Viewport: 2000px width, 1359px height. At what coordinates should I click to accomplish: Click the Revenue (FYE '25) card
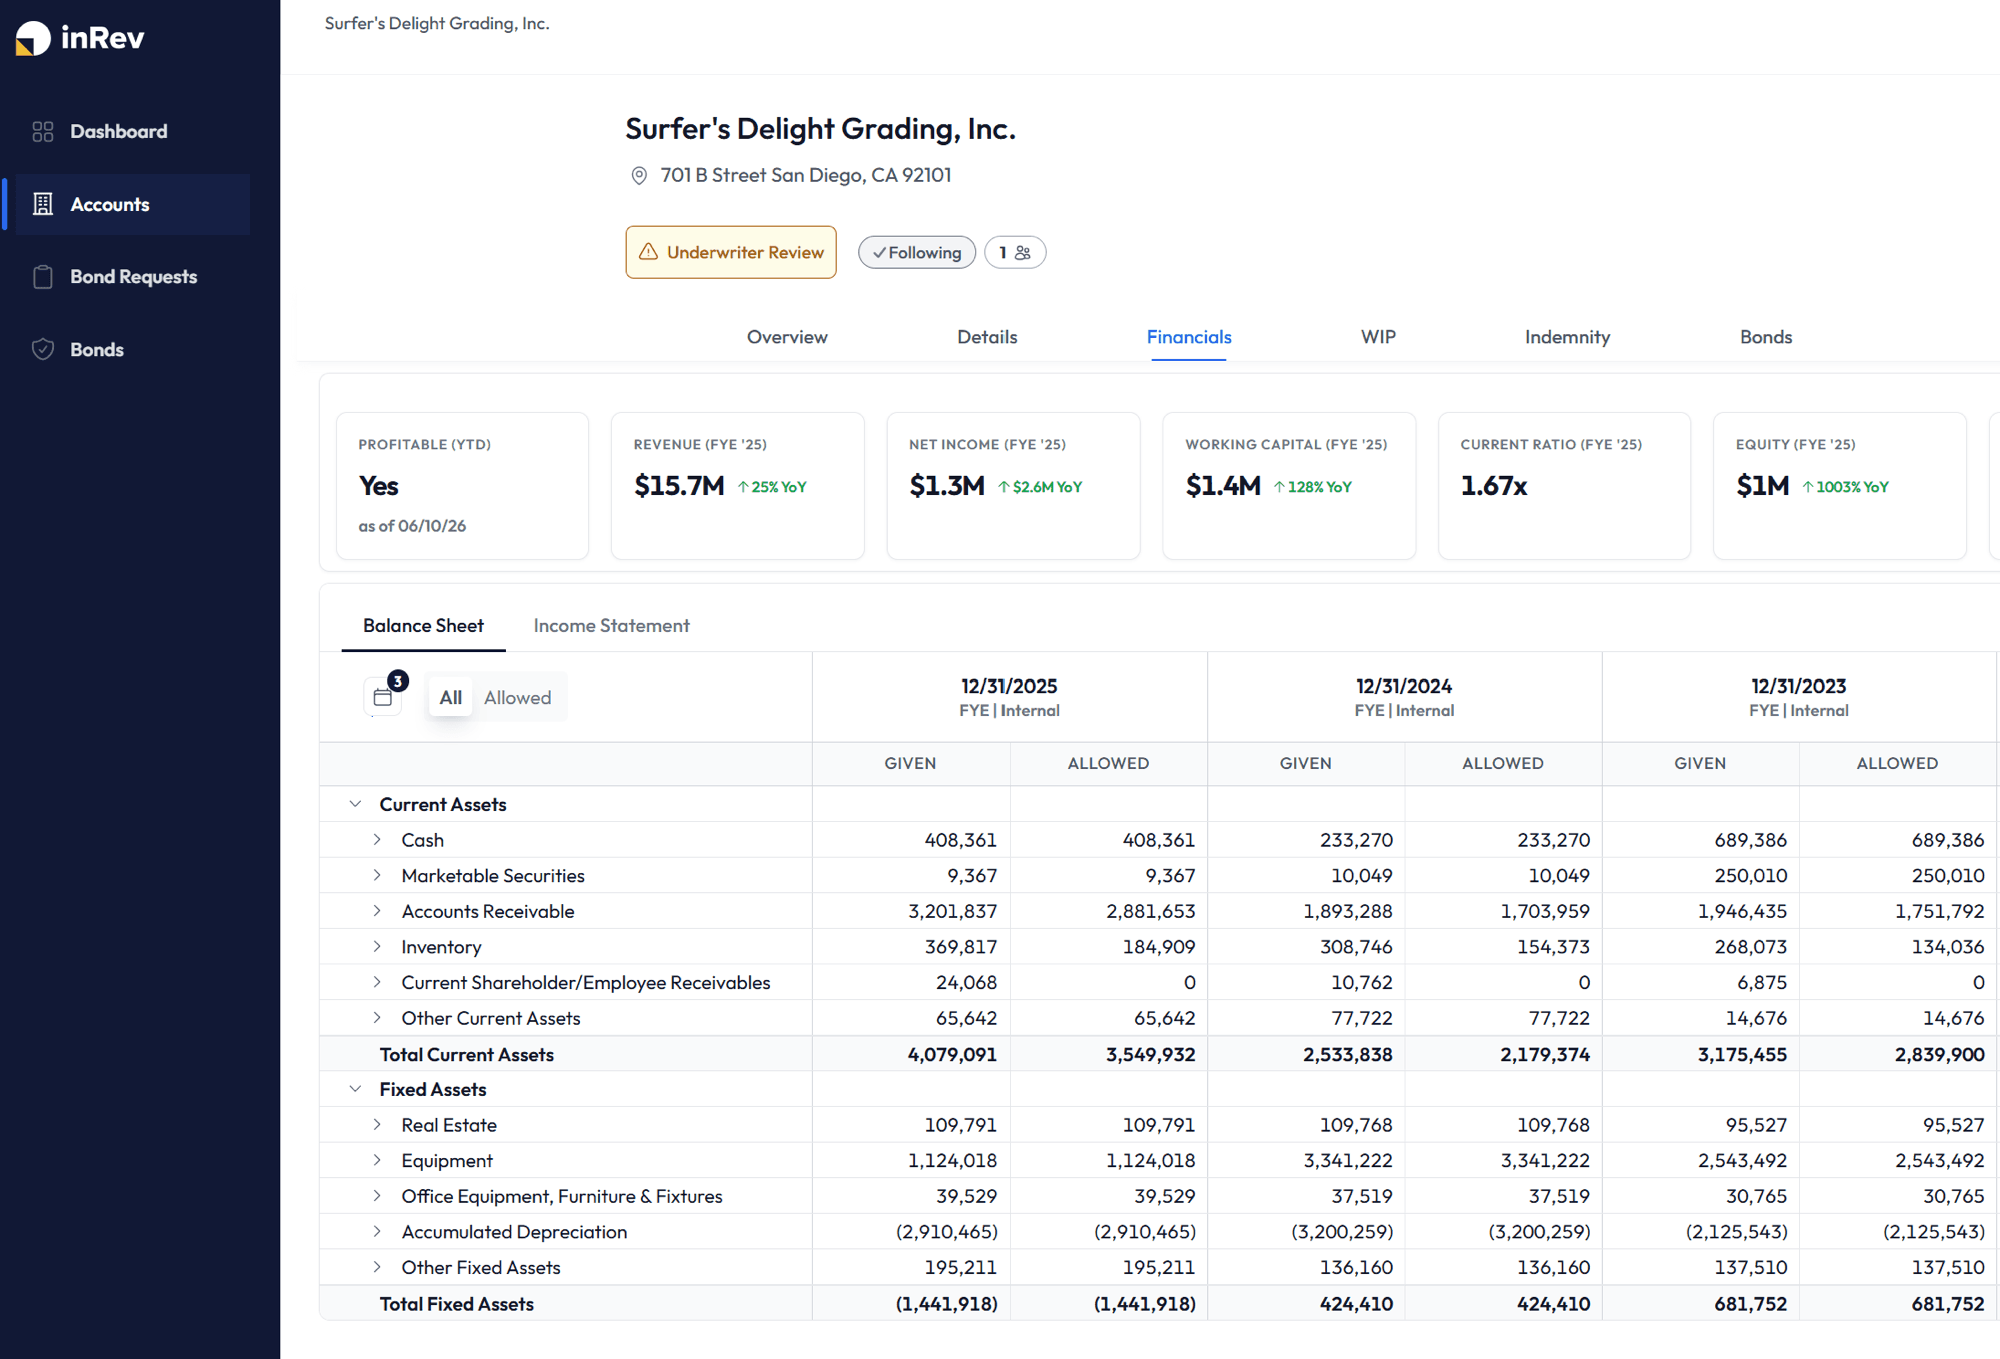[737, 486]
